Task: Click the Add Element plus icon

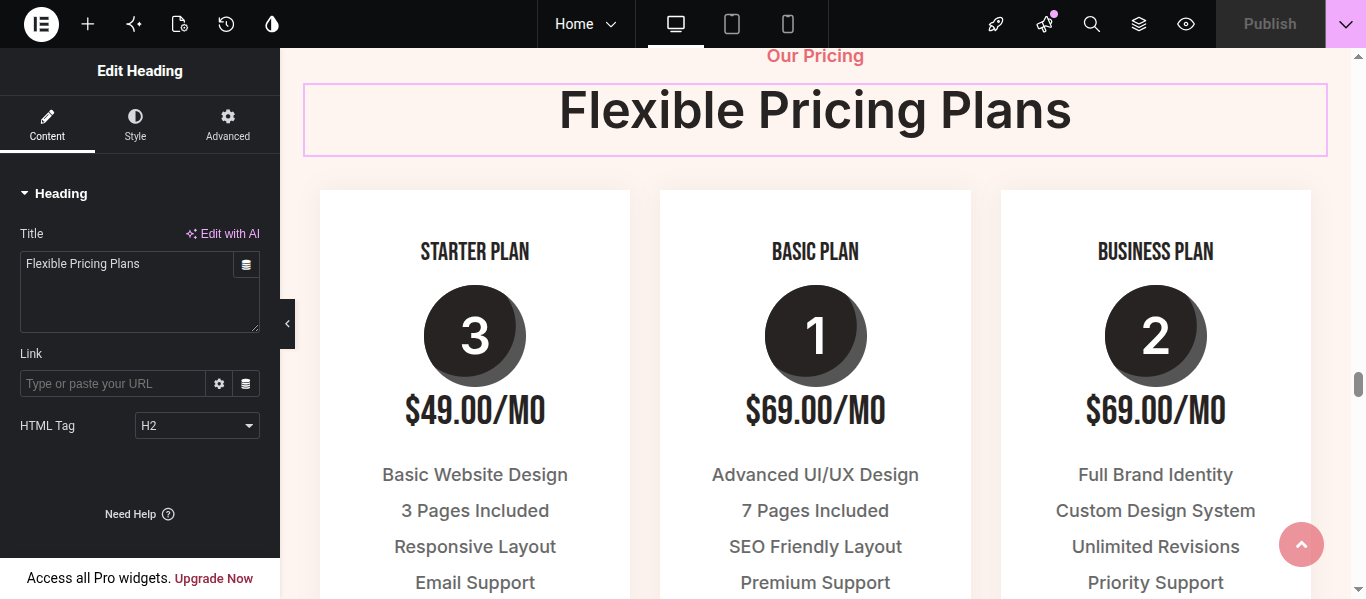Action: click(x=88, y=24)
